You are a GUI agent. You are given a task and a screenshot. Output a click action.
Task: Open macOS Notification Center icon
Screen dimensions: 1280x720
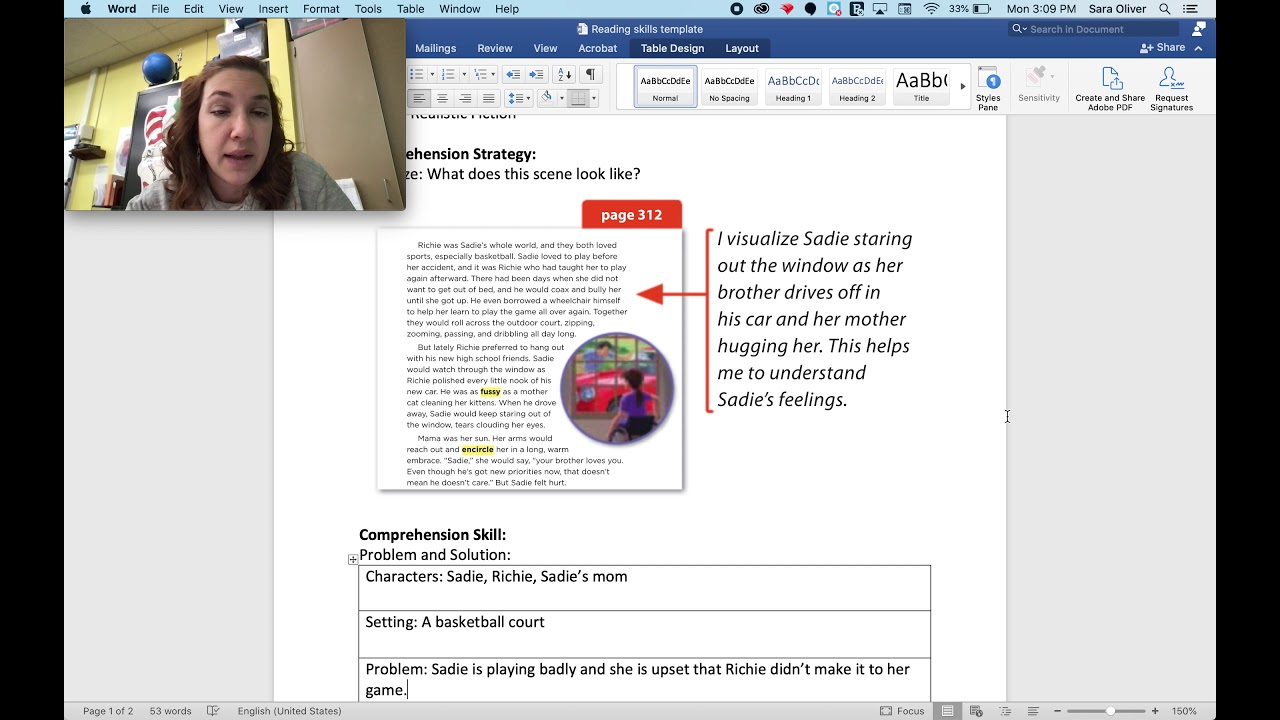pyautogui.click(x=1190, y=9)
